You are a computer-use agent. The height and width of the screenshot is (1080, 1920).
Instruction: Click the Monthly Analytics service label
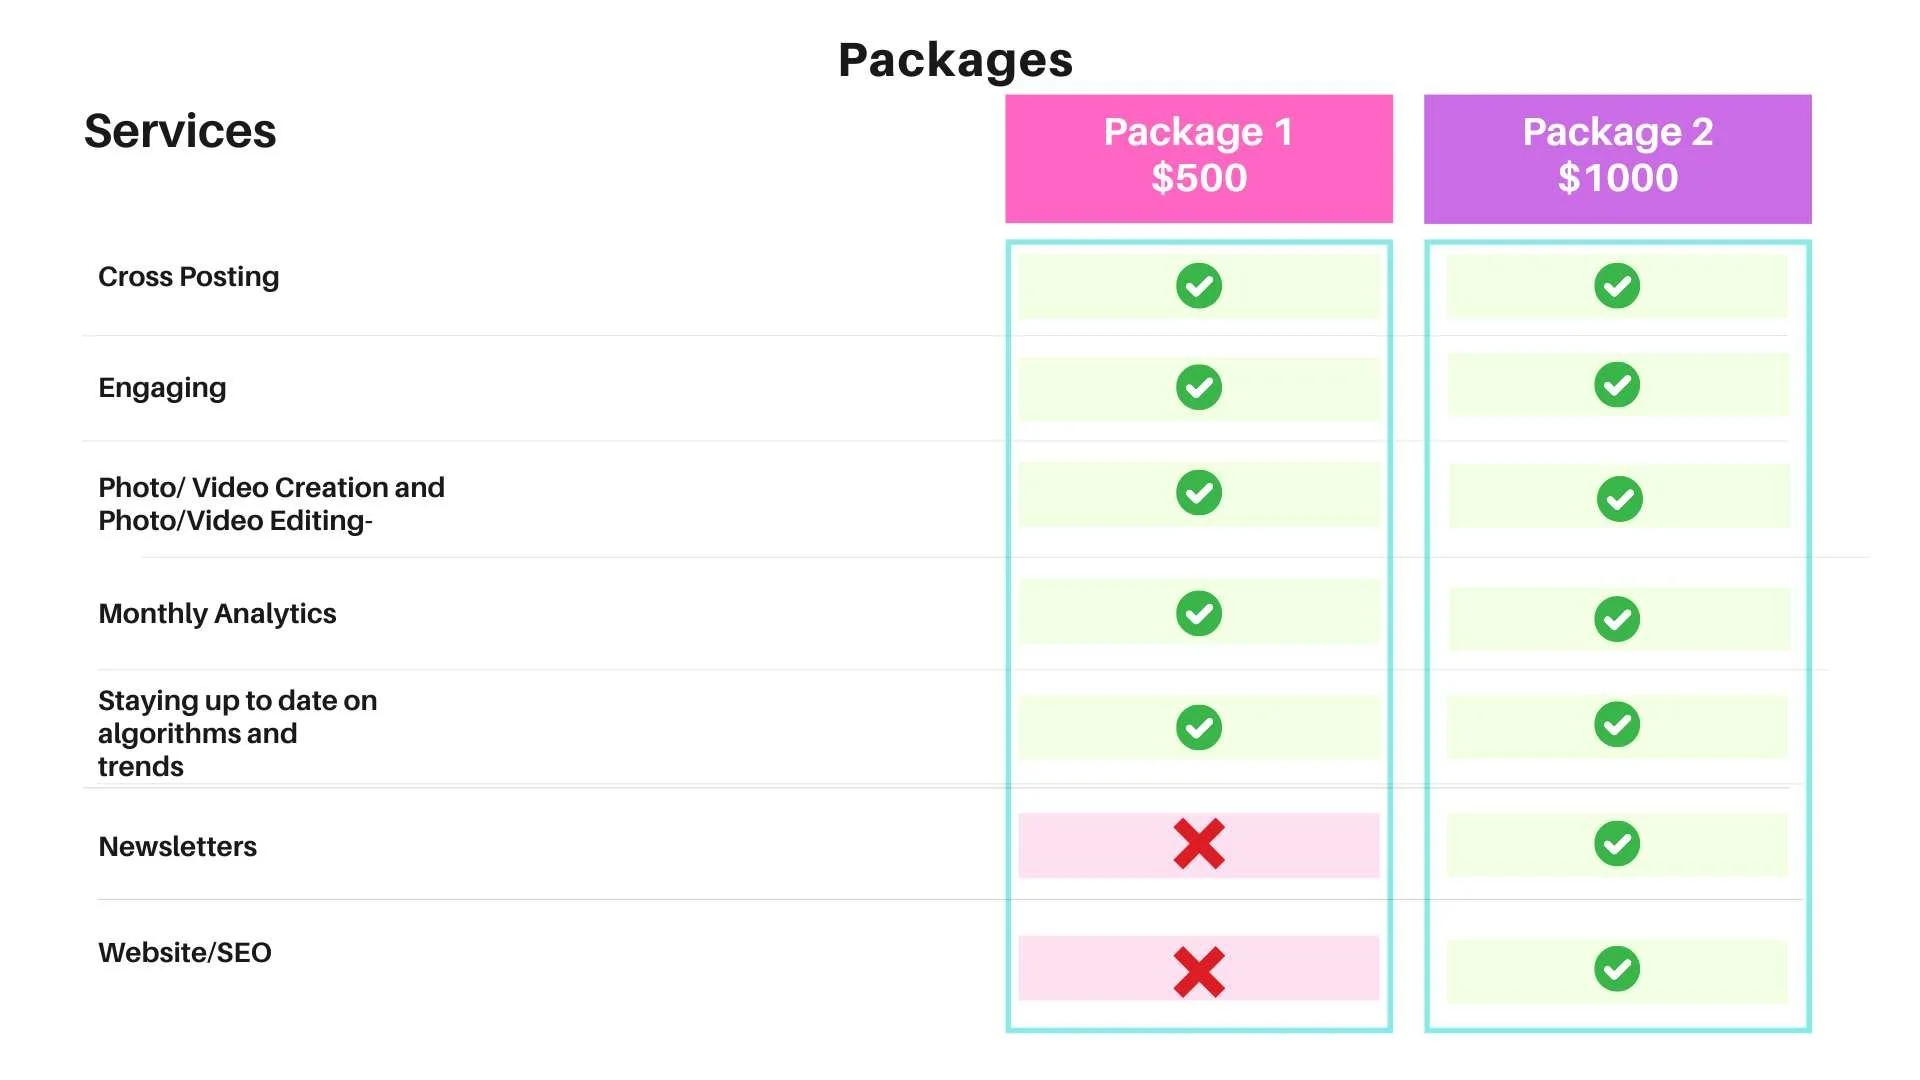click(217, 613)
